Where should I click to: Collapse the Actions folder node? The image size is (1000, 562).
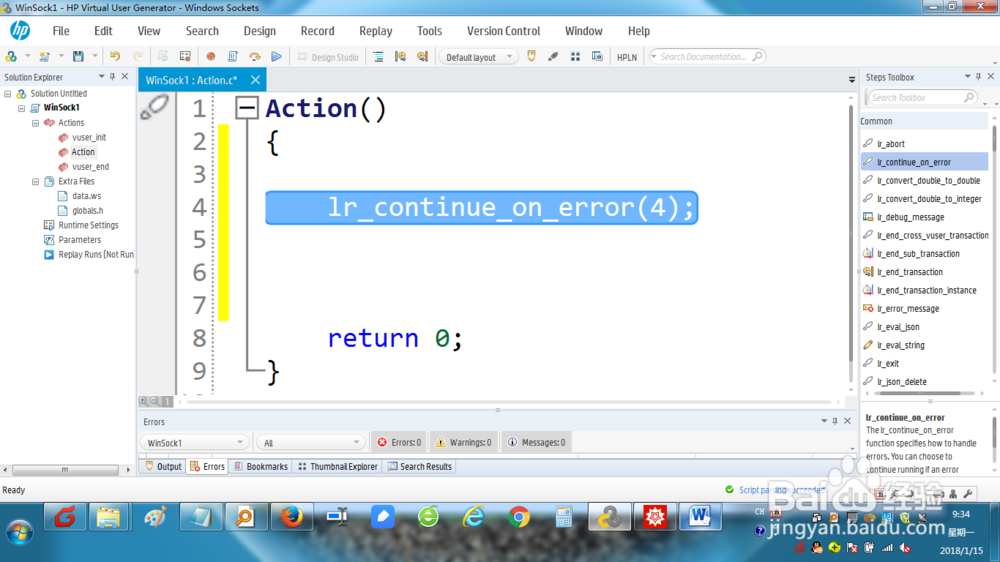[36, 122]
